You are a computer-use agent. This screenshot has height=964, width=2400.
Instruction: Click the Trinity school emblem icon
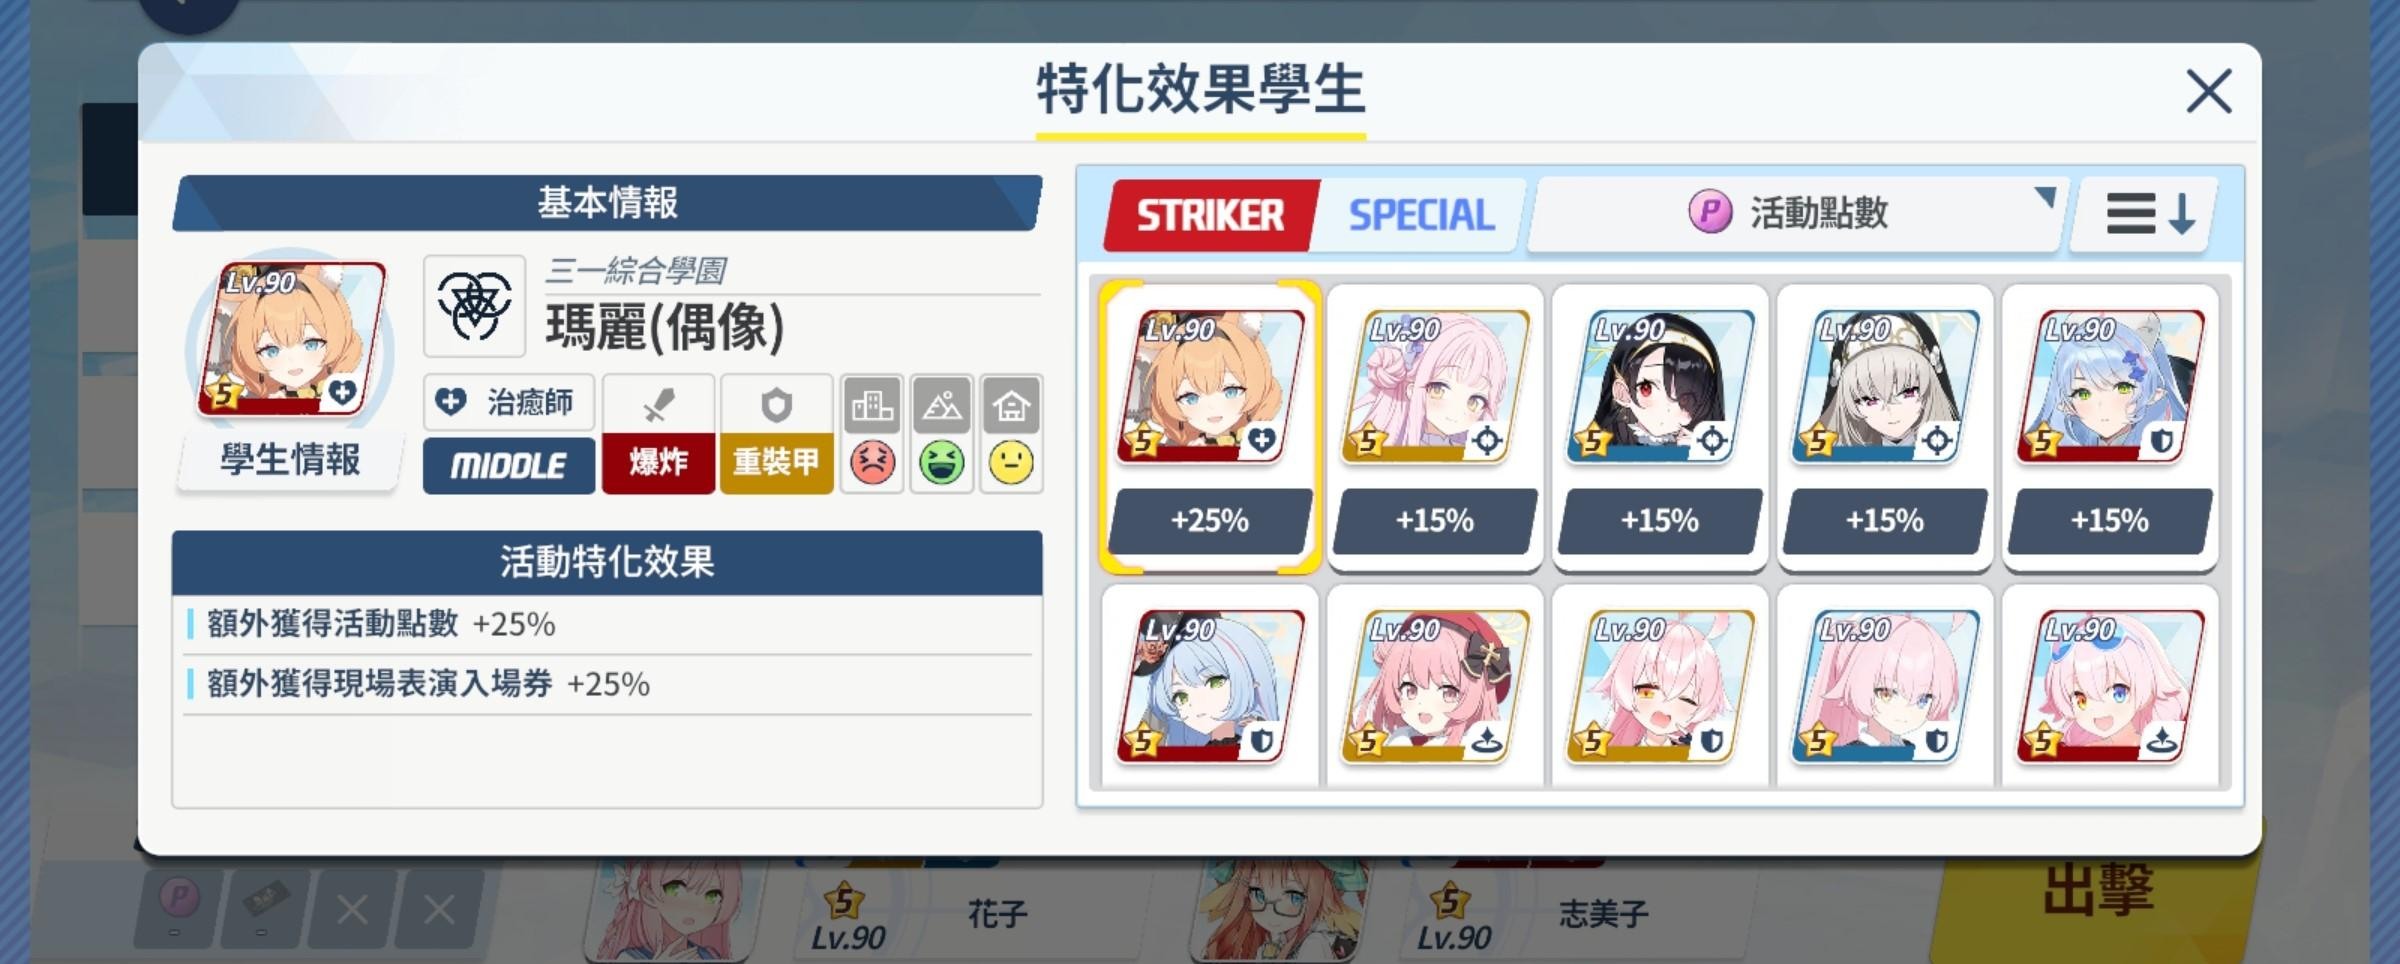pyautogui.click(x=475, y=306)
